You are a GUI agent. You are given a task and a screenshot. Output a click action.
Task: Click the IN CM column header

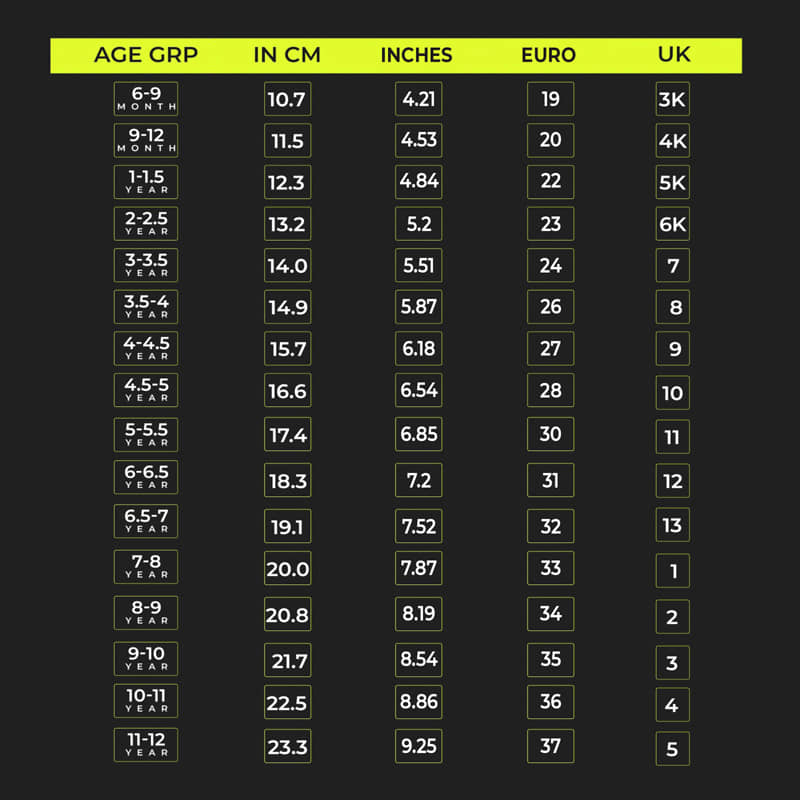tap(286, 55)
